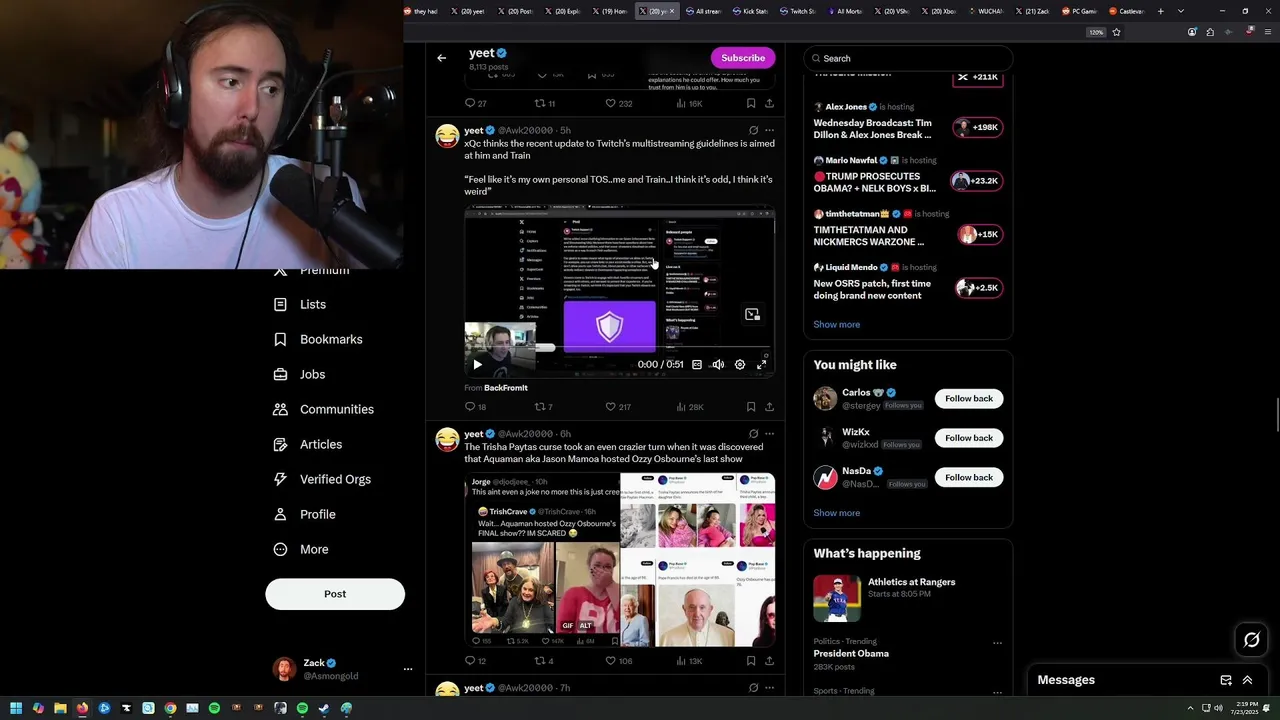Follow back WizKx

(969, 438)
